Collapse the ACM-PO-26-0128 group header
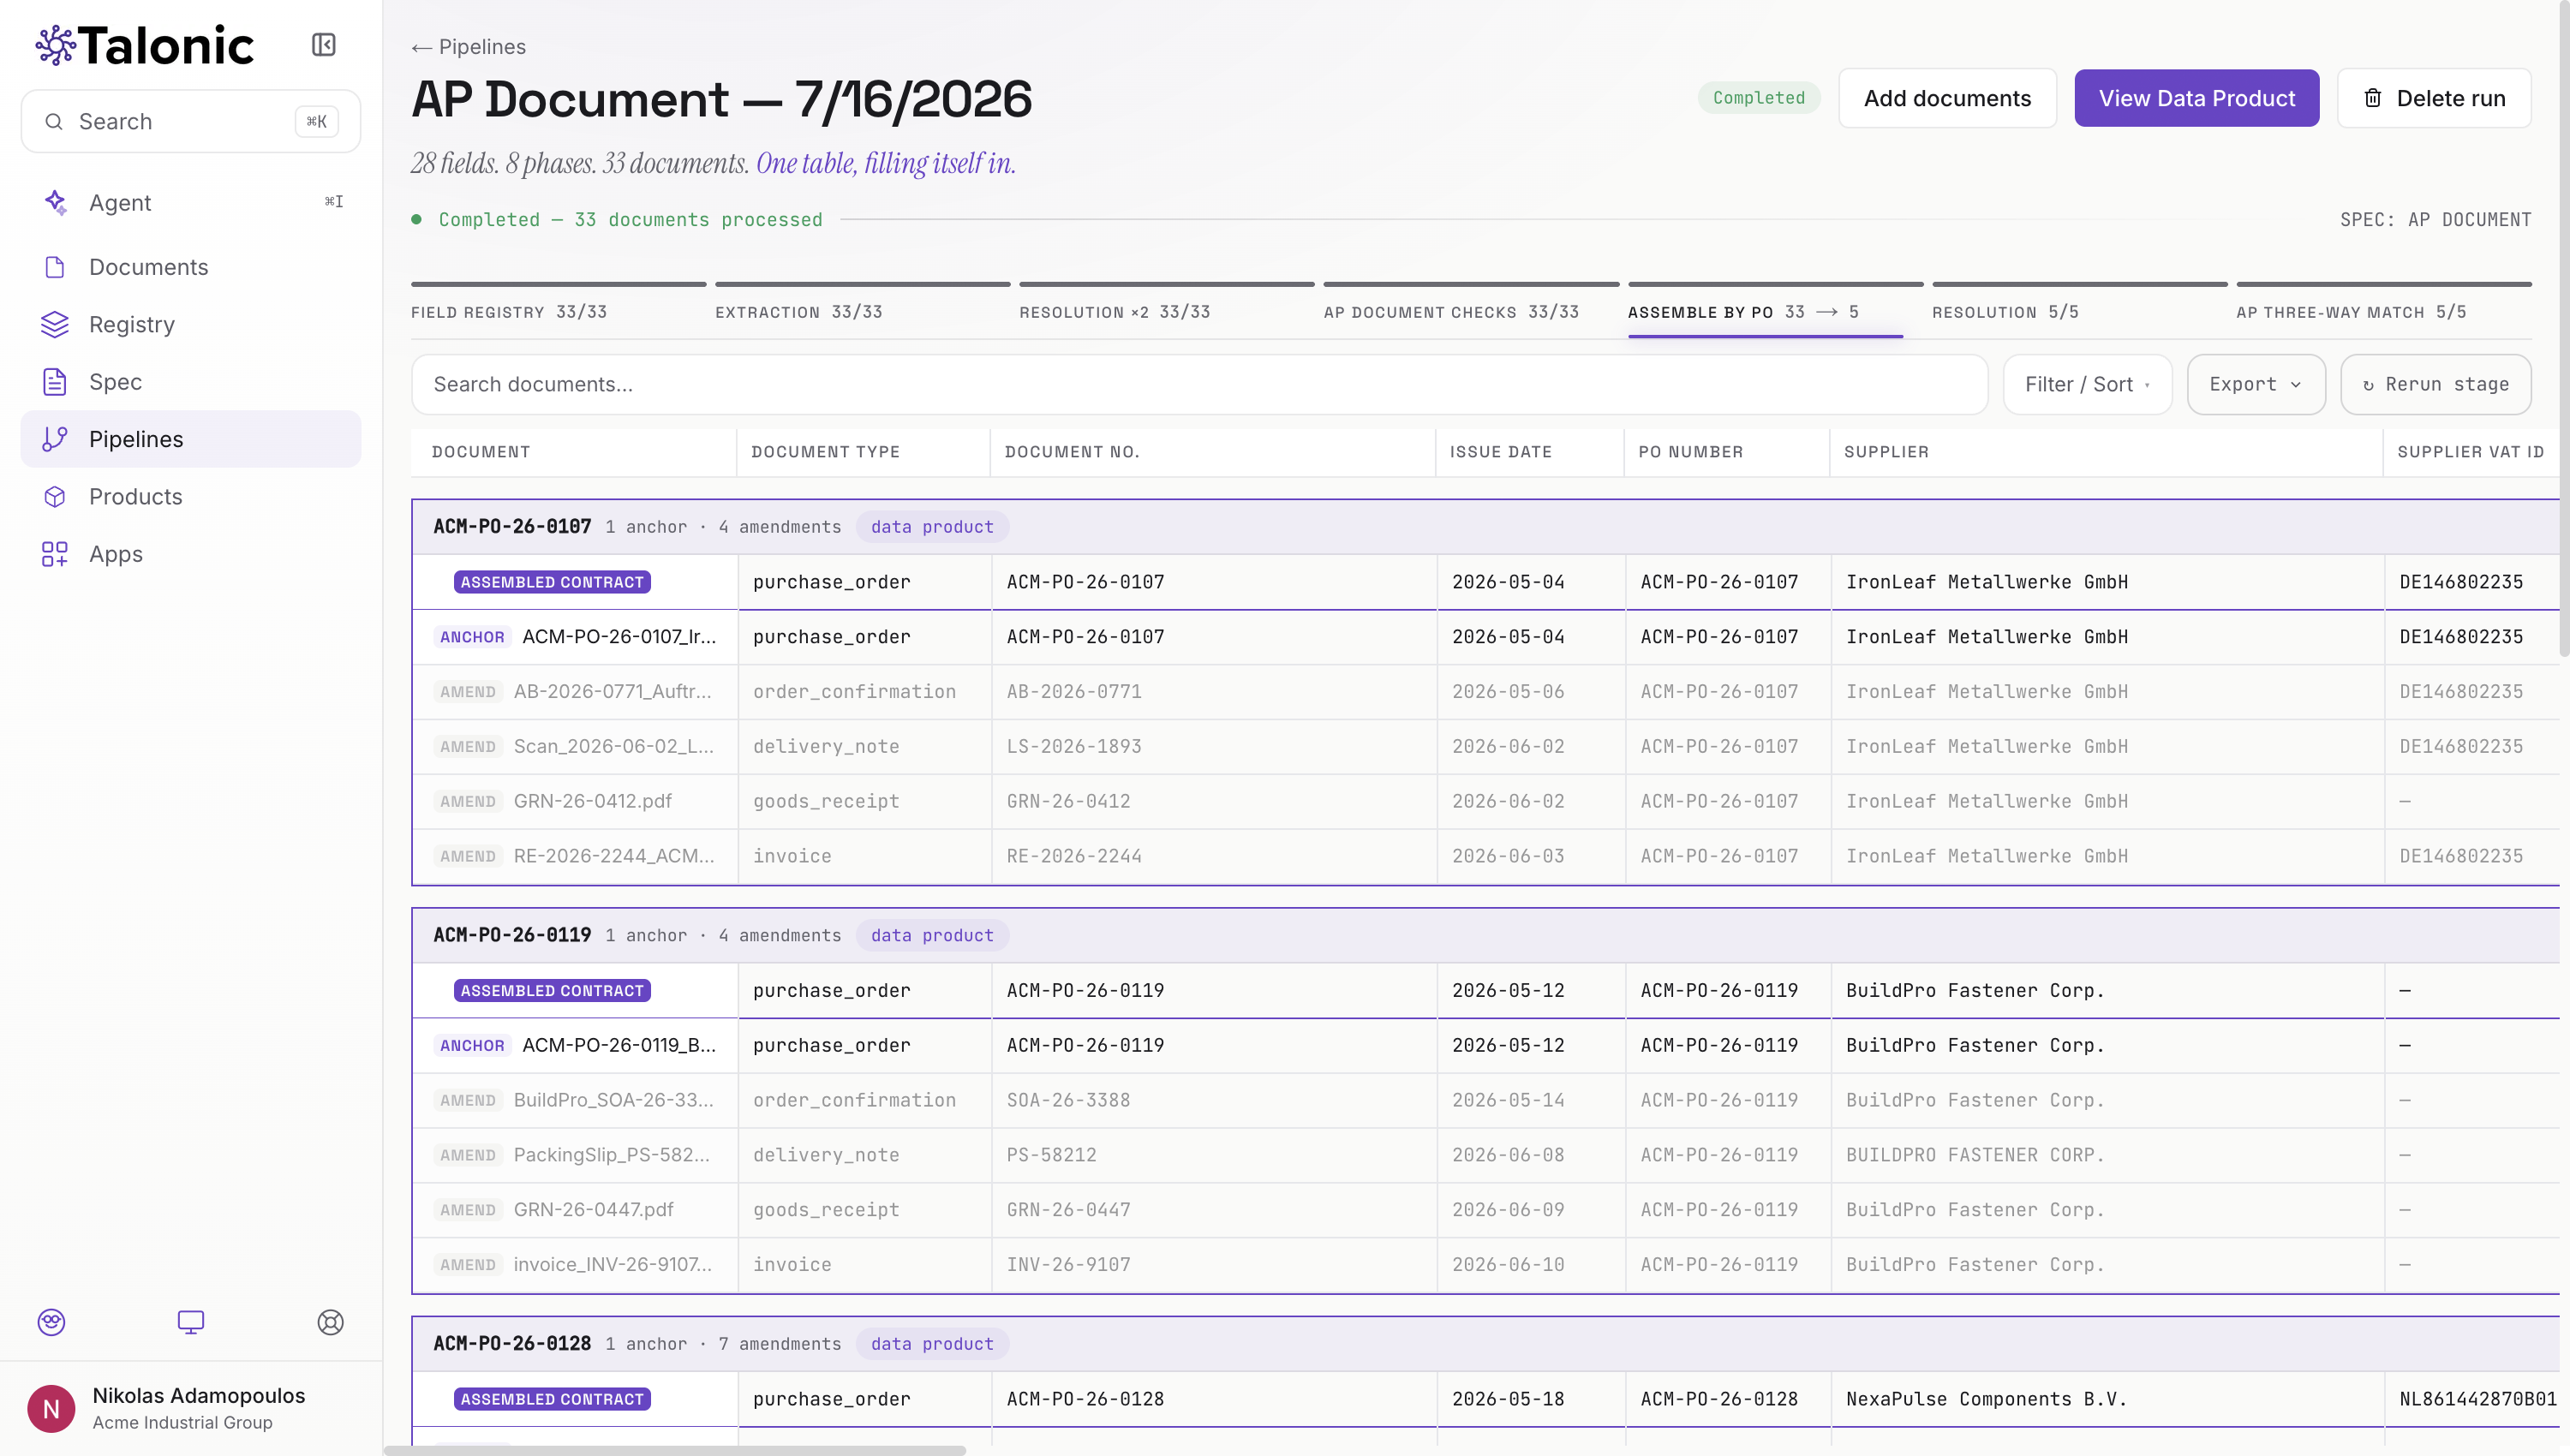2570x1456 pixels. coord(1485,1344)
